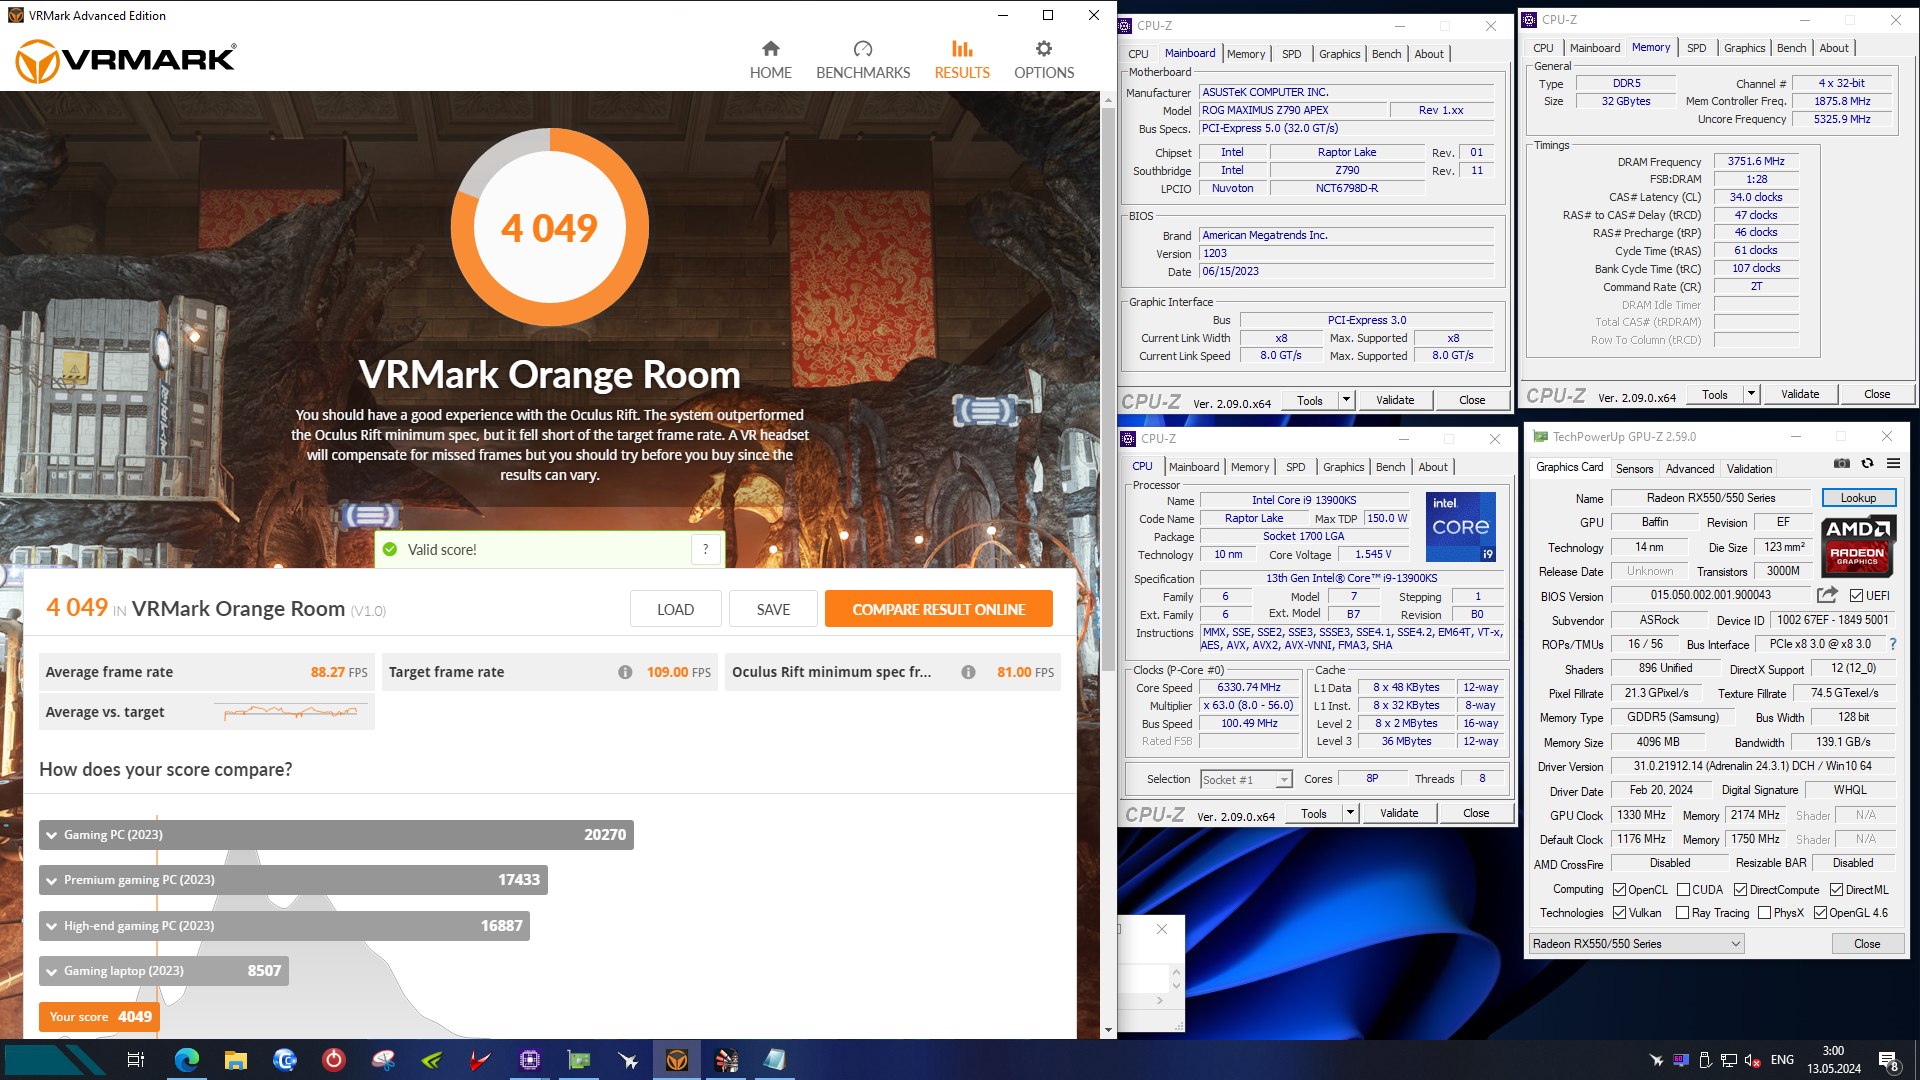Take a GPU-Z screenshot with camera icon

point(1842,464)
